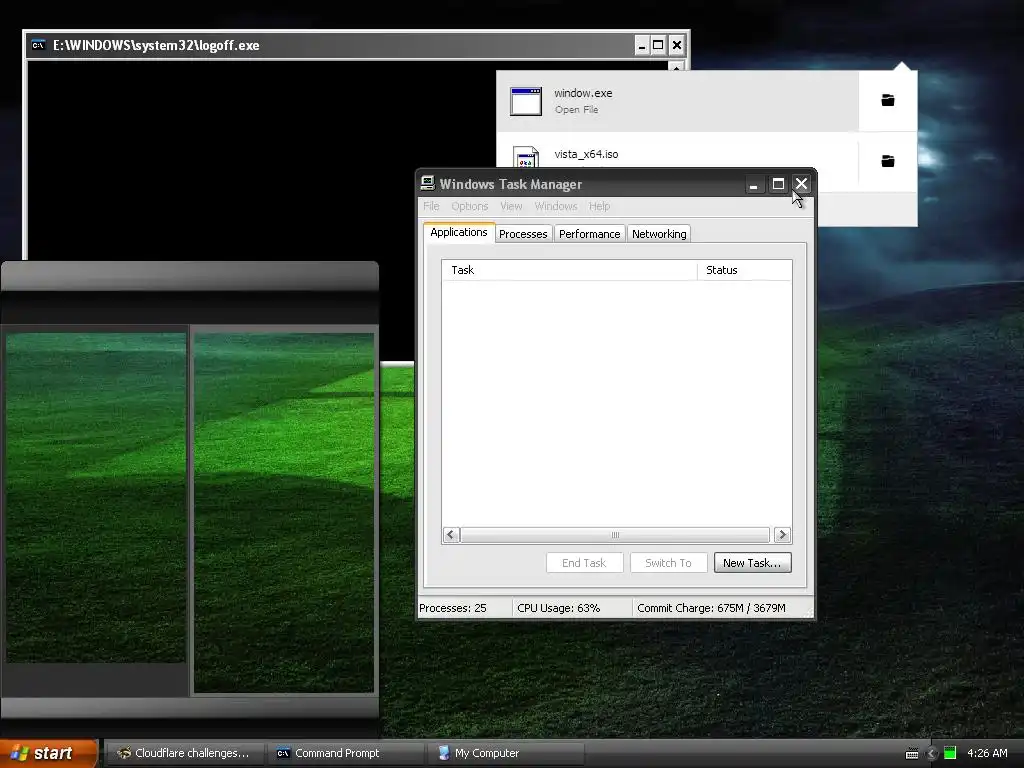Click the keyboard icon in system tray
Screen dimensions: 1024x768
click(x=912, y=754)
